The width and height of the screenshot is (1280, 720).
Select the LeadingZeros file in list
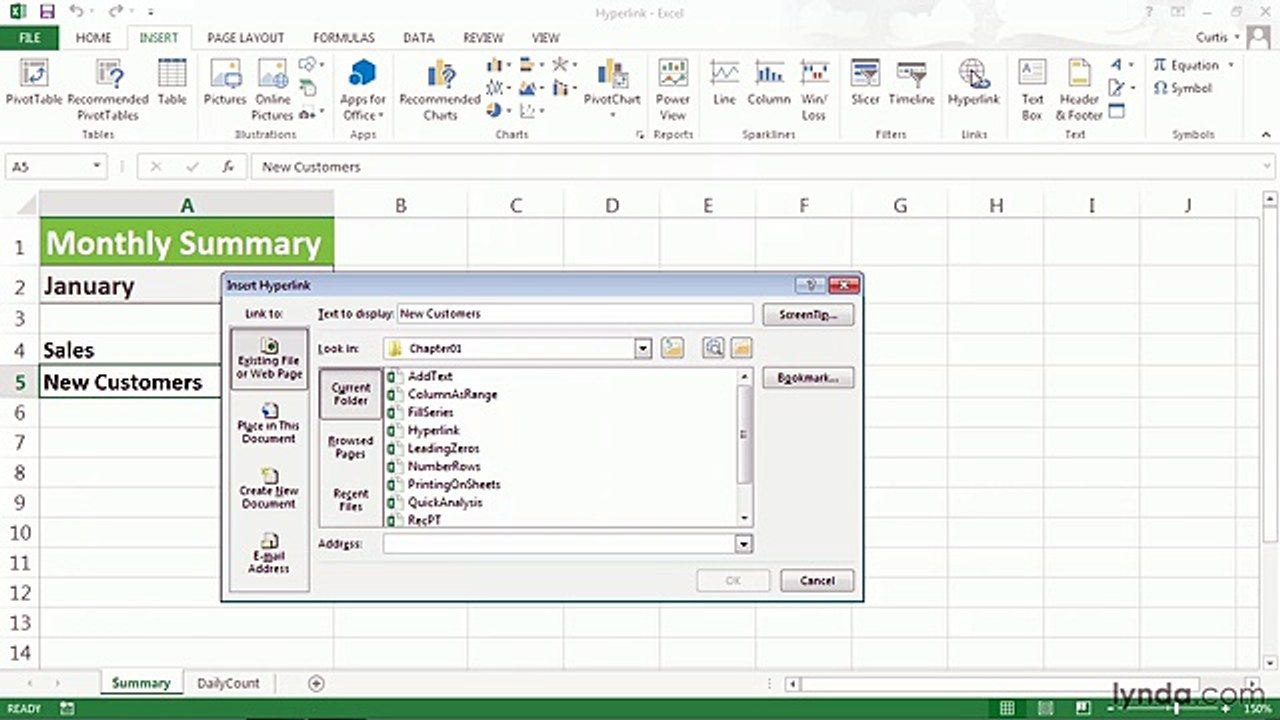(443, 448)
